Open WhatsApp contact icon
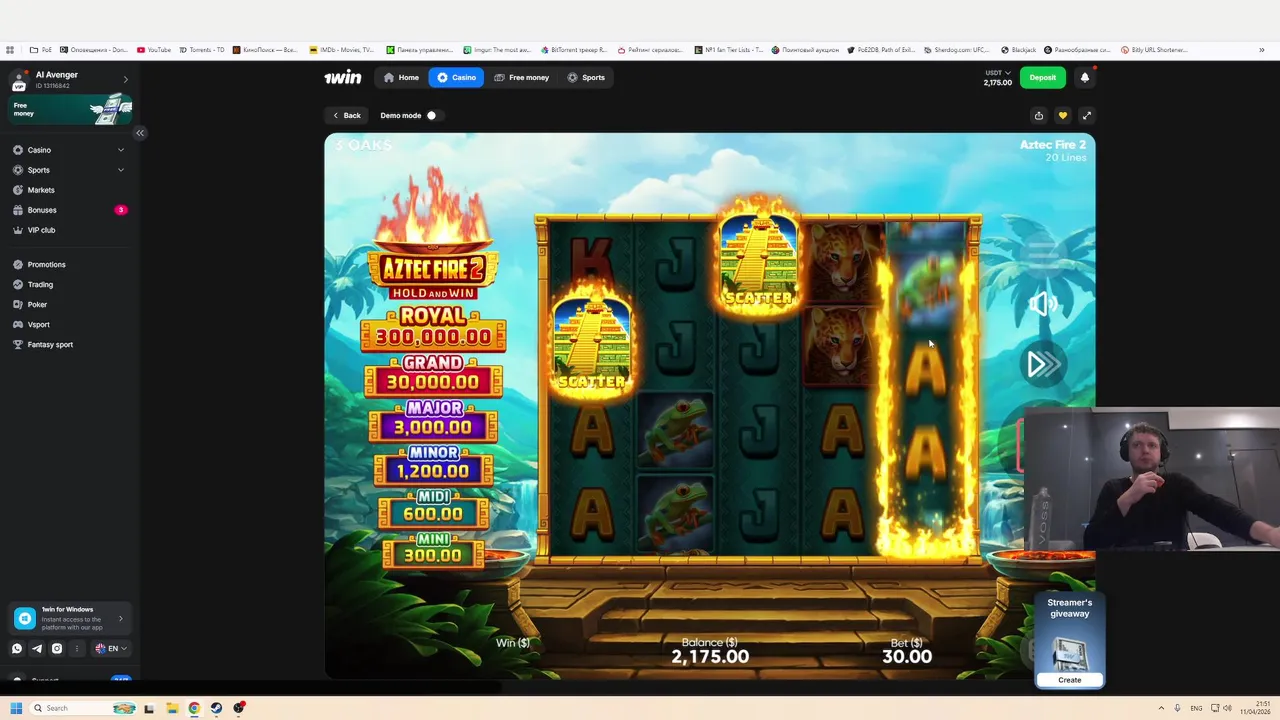 (x=17, y=648)
